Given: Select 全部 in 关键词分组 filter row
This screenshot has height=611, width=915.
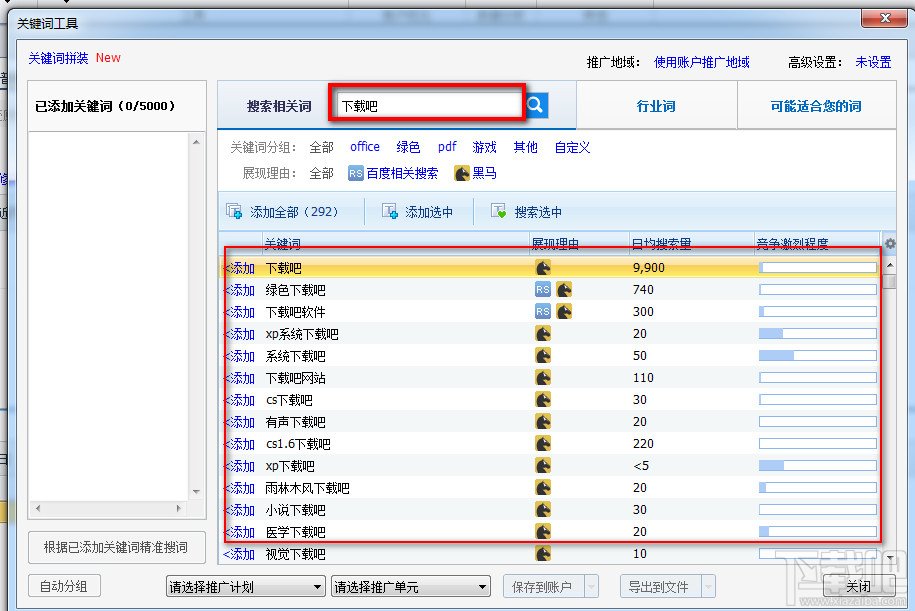Looking at the screenshot, I should tap(321, 147).
